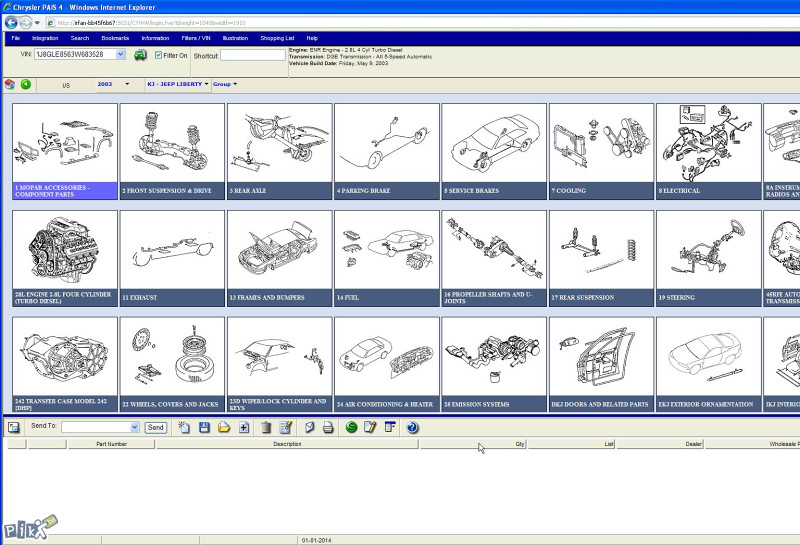Click the Shortcut input field
This screenshot has width=800, height=545.
pos(253,55)
